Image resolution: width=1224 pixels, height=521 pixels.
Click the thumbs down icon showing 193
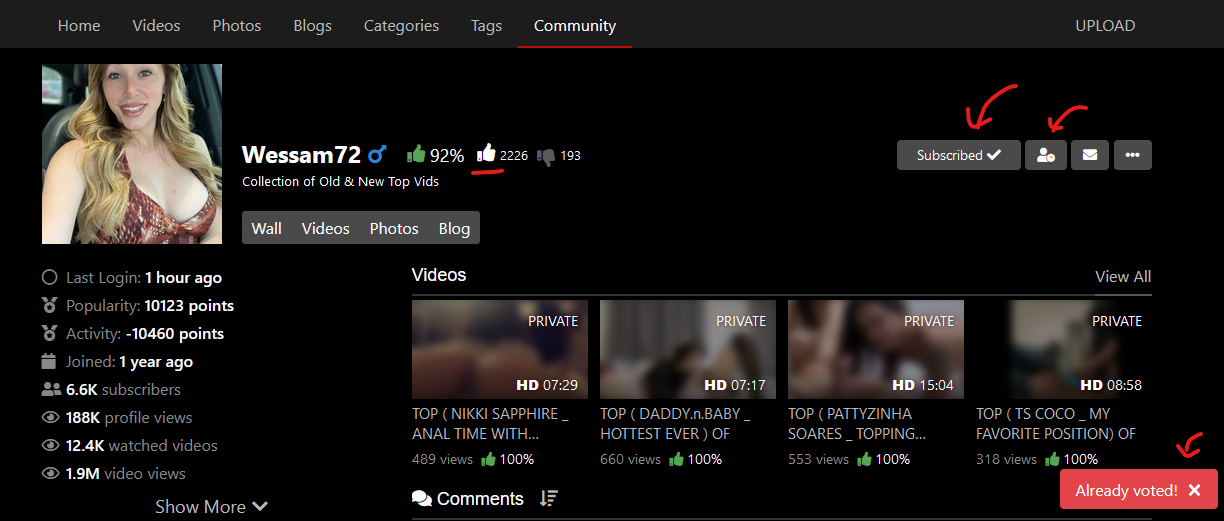click(546, 156)
